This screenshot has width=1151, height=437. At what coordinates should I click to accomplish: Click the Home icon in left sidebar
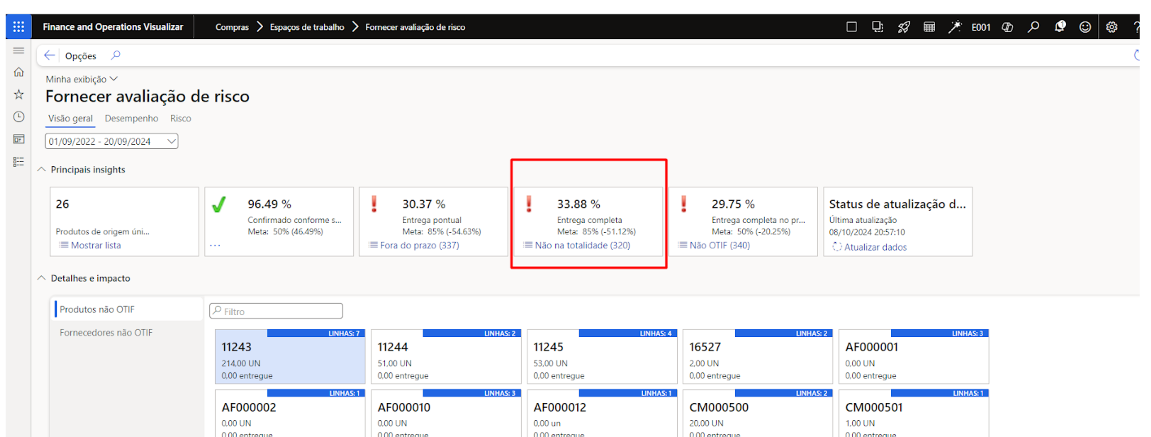pyautogui.click(x=18, y=72)
